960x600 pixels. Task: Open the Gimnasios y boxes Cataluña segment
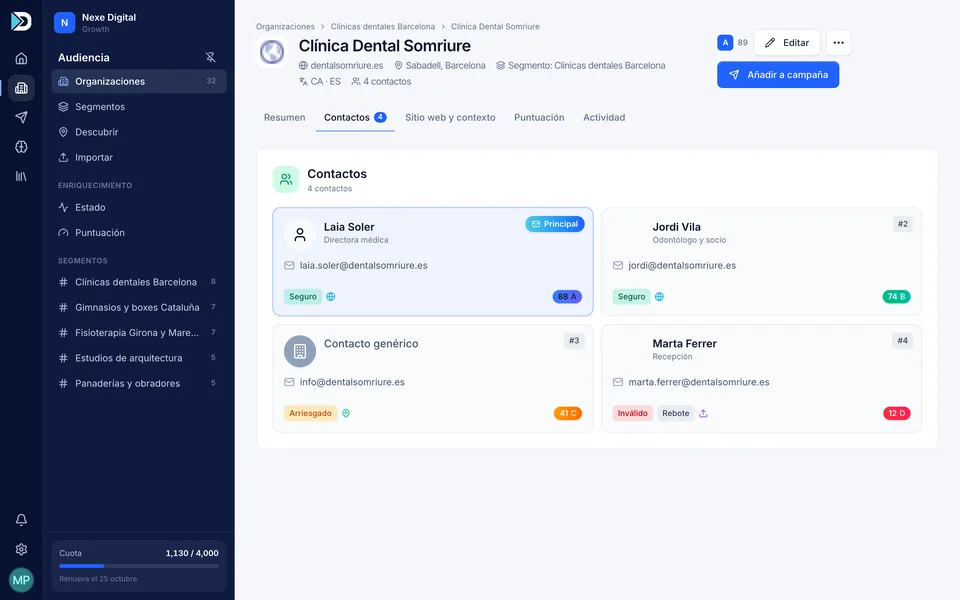[139, 307]
